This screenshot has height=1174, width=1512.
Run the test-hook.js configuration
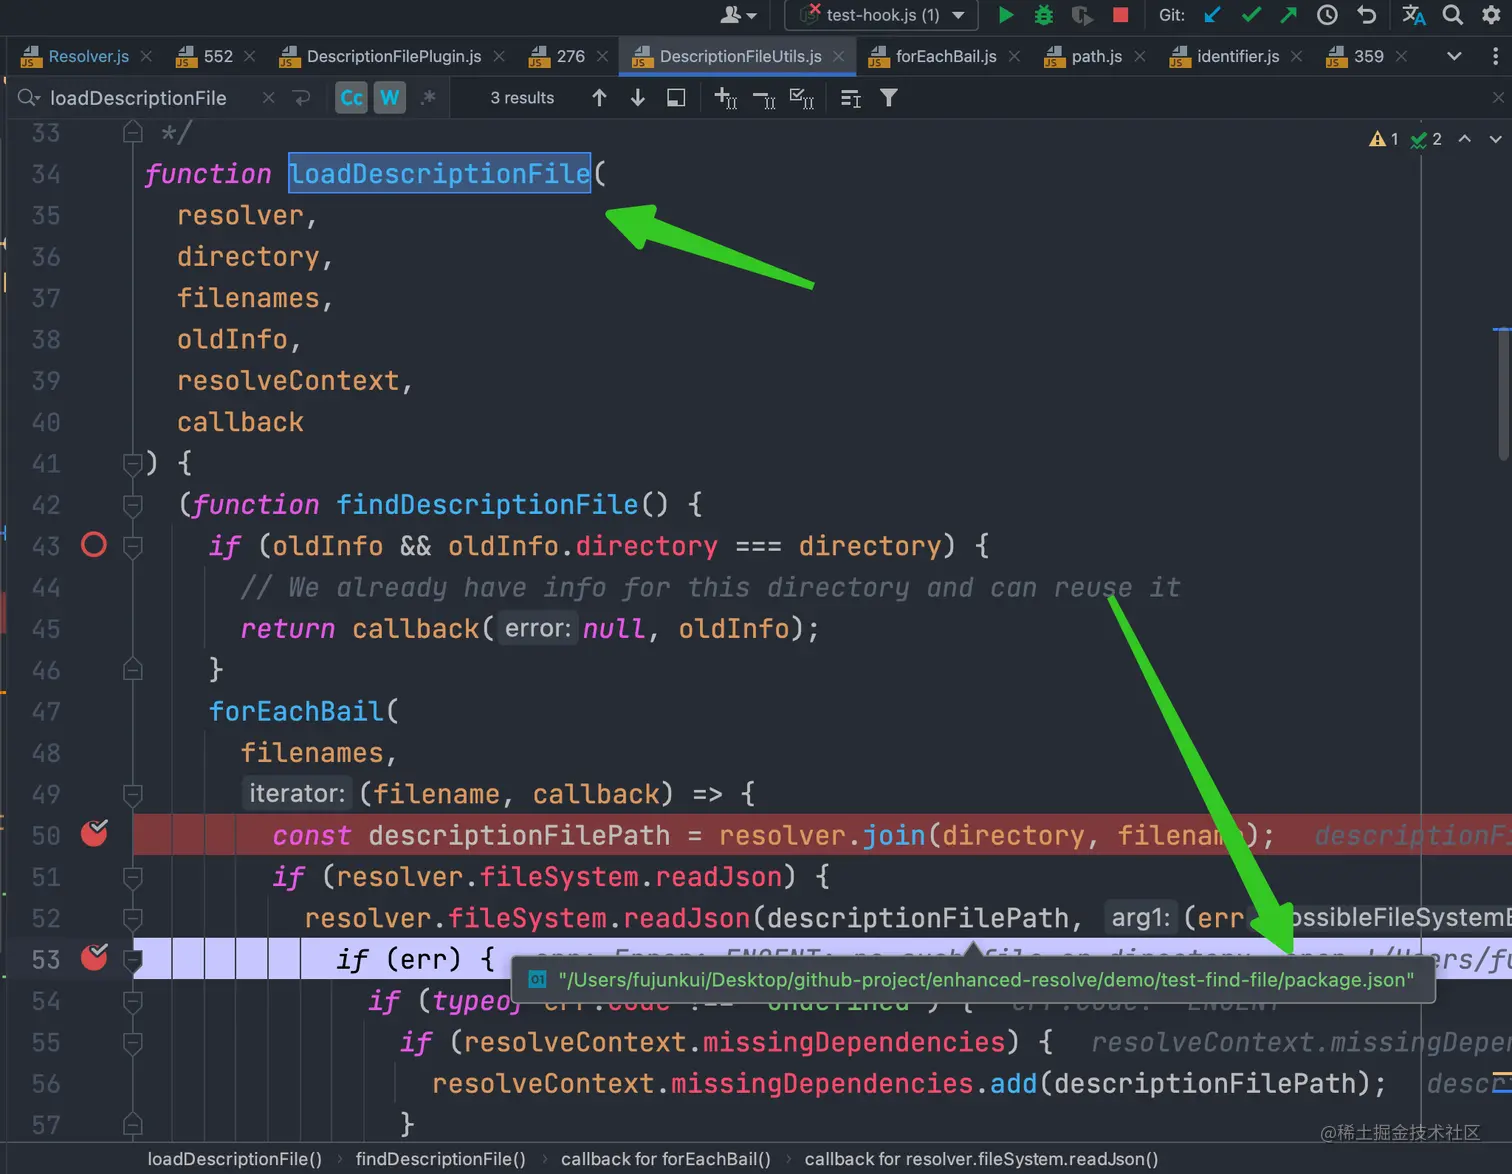[x=1006, y=15]
